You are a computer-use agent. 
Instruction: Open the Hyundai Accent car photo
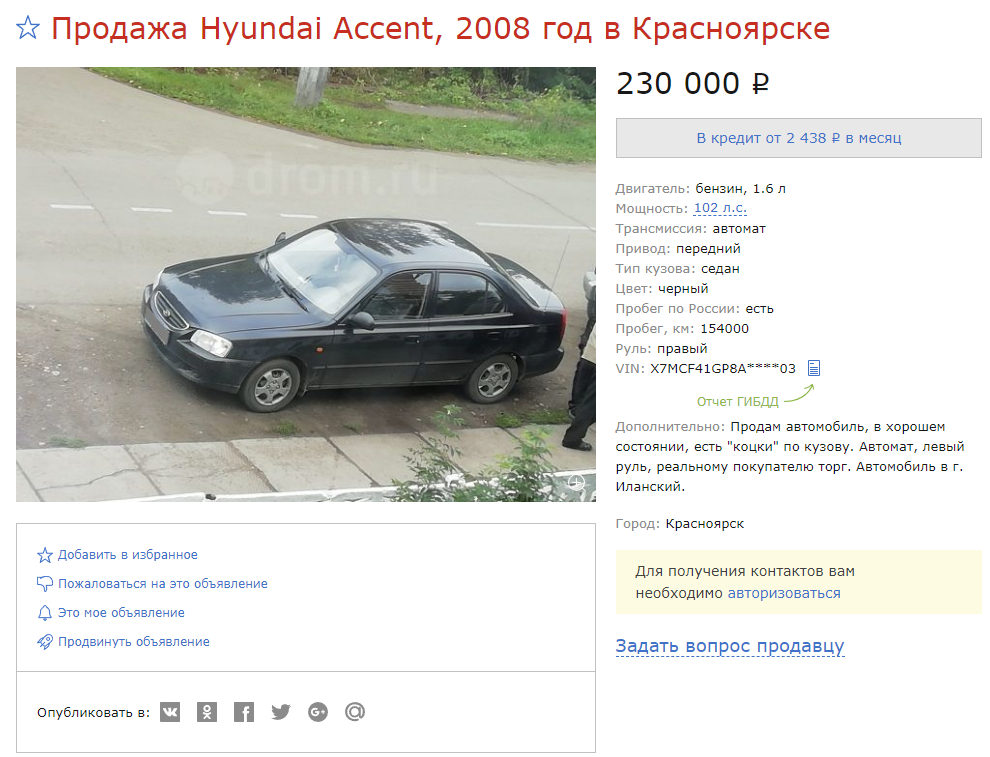[306, 285]
